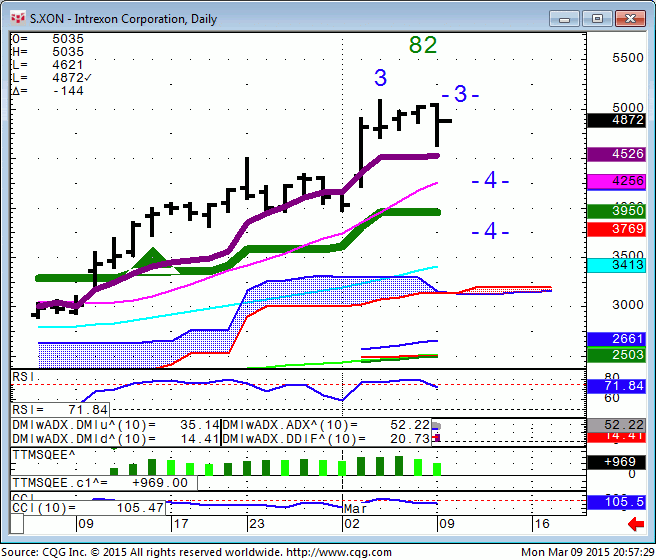
Task: Click the DMIwADX.DMIu^(10)= 35.14 readout
Action: (x=115, y=425)
